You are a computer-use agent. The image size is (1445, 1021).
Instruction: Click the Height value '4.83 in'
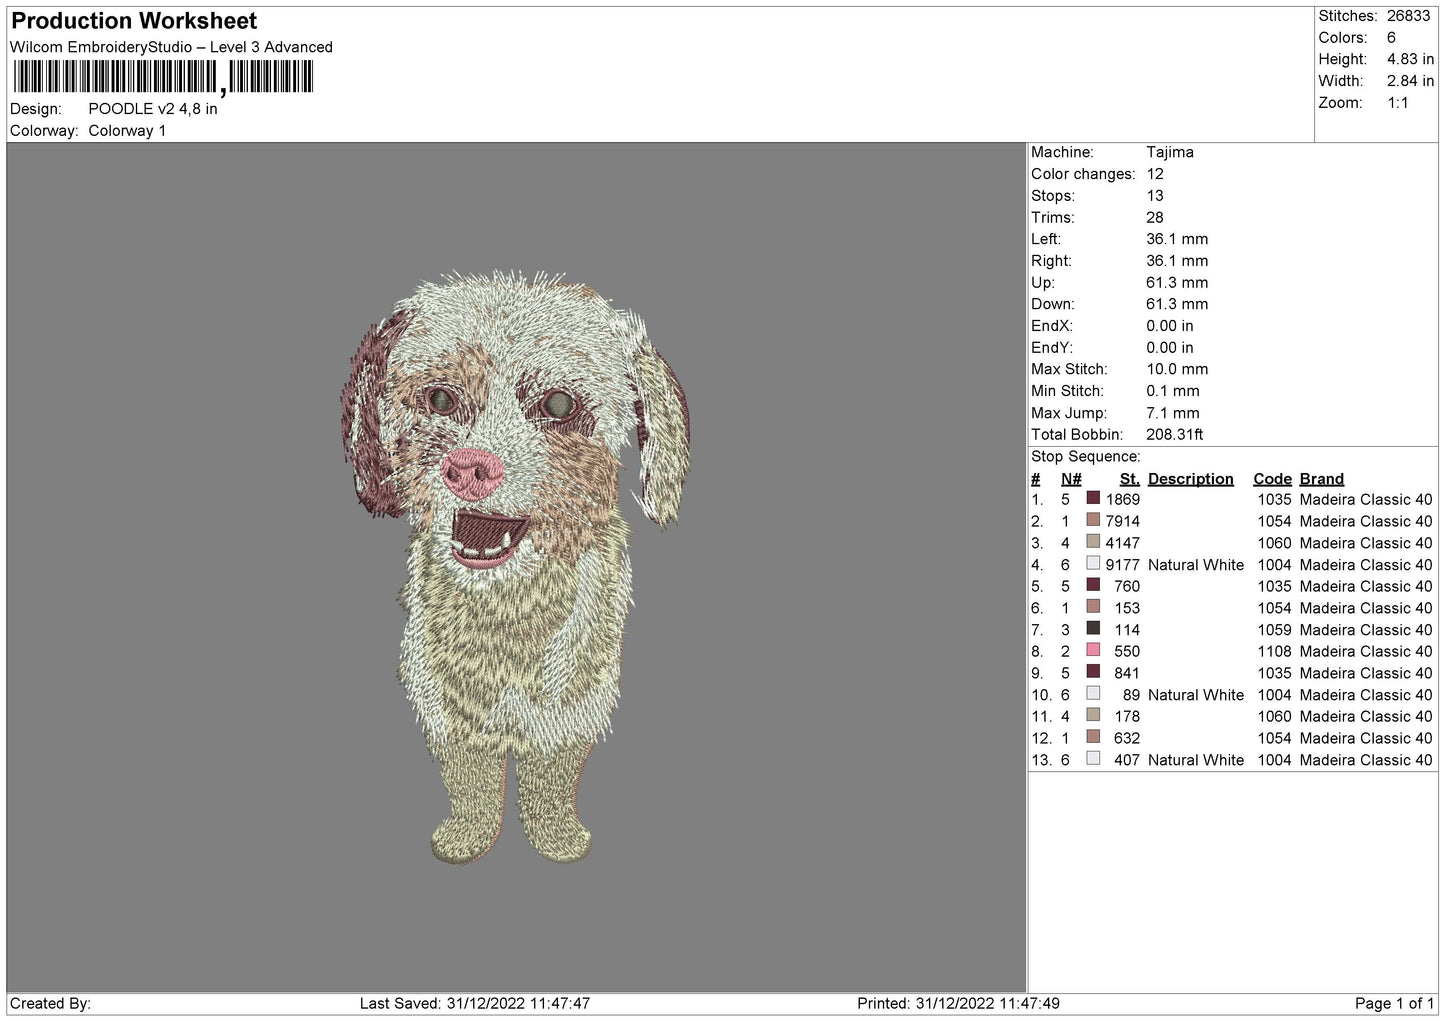[x=1410, y=59]
